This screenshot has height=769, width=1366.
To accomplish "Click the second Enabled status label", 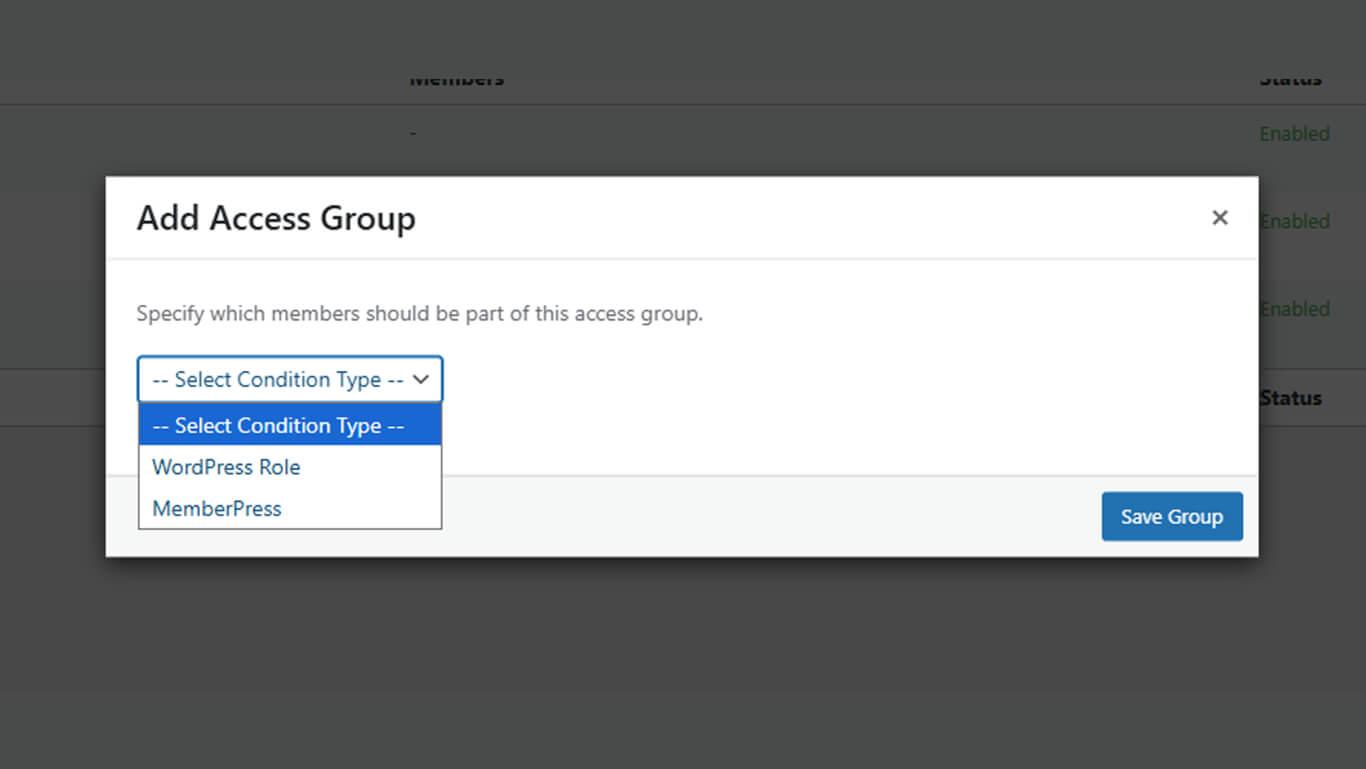I will (x=1296, y=221).
